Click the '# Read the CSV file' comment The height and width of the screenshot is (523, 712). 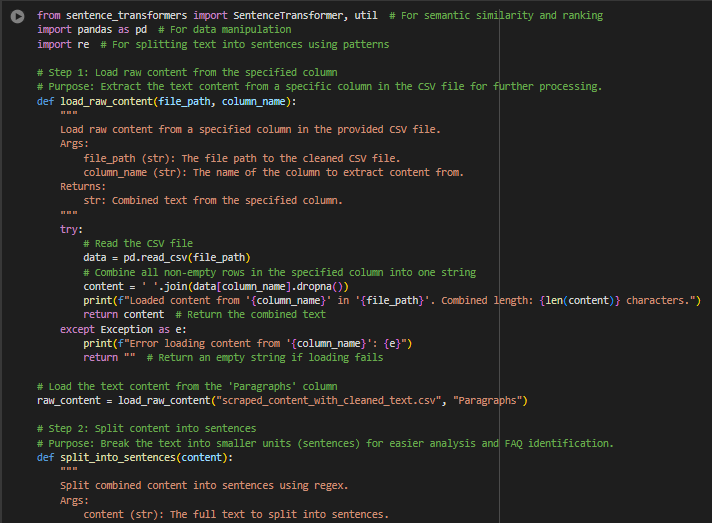[x=138, y=243]
